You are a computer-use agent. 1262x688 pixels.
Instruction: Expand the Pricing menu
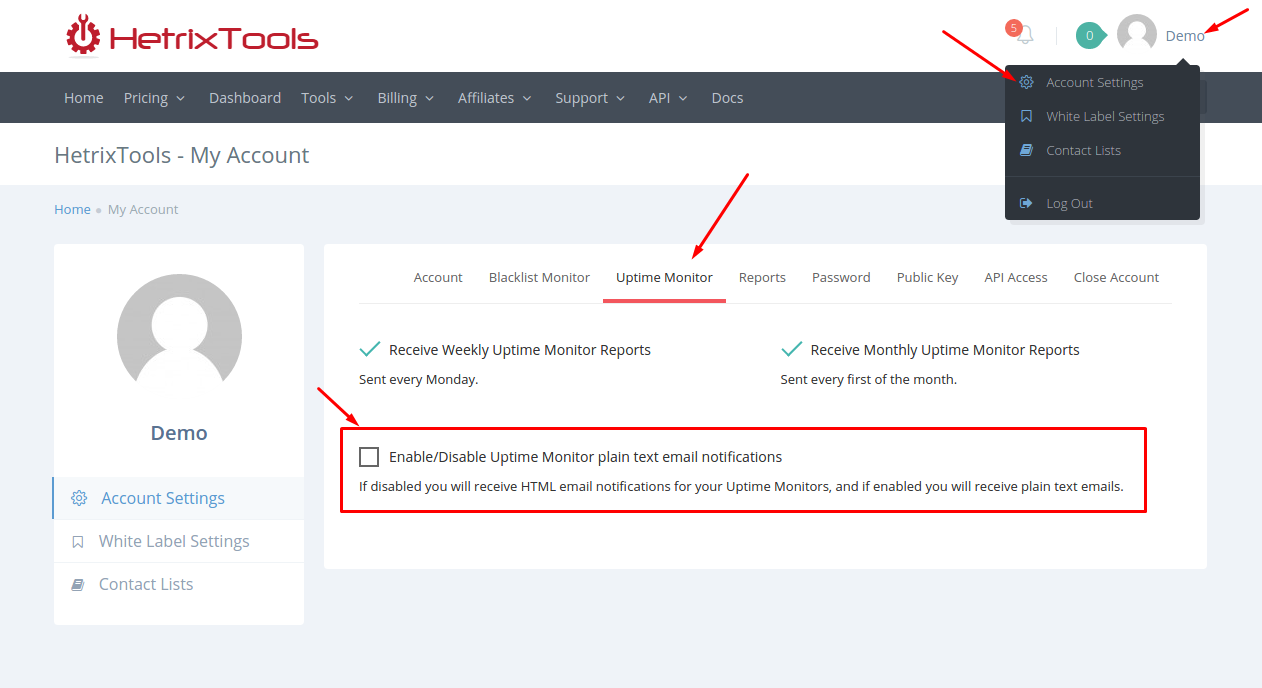(x=155, y=98)
